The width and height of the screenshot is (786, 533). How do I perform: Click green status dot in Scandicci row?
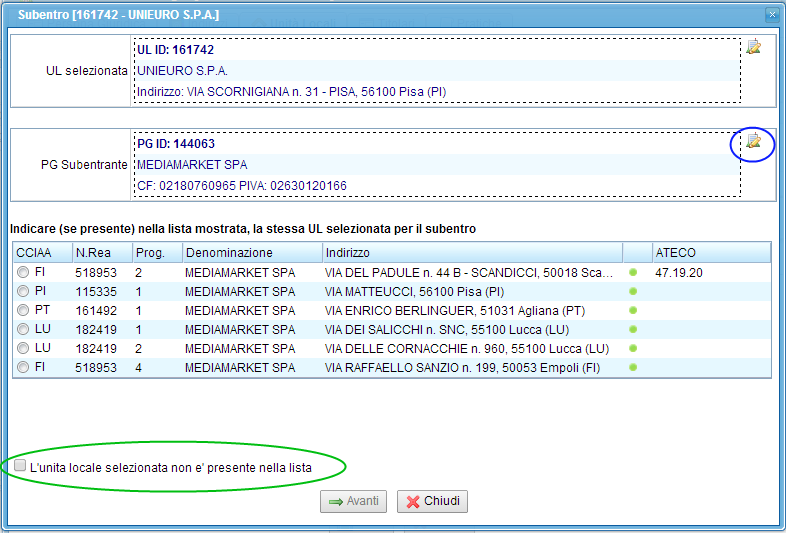click(x=633, y=272)
